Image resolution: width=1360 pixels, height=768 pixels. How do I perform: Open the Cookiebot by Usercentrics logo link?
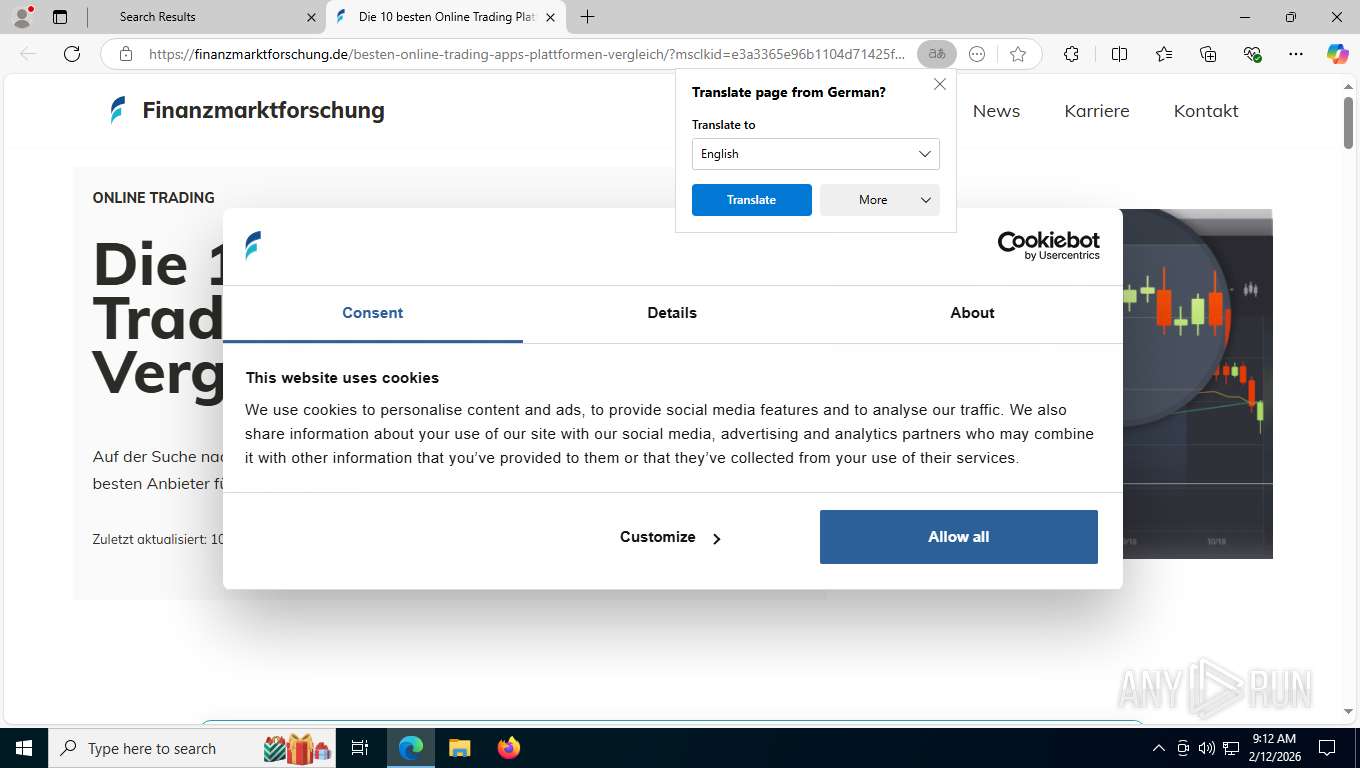point(1048,245)
